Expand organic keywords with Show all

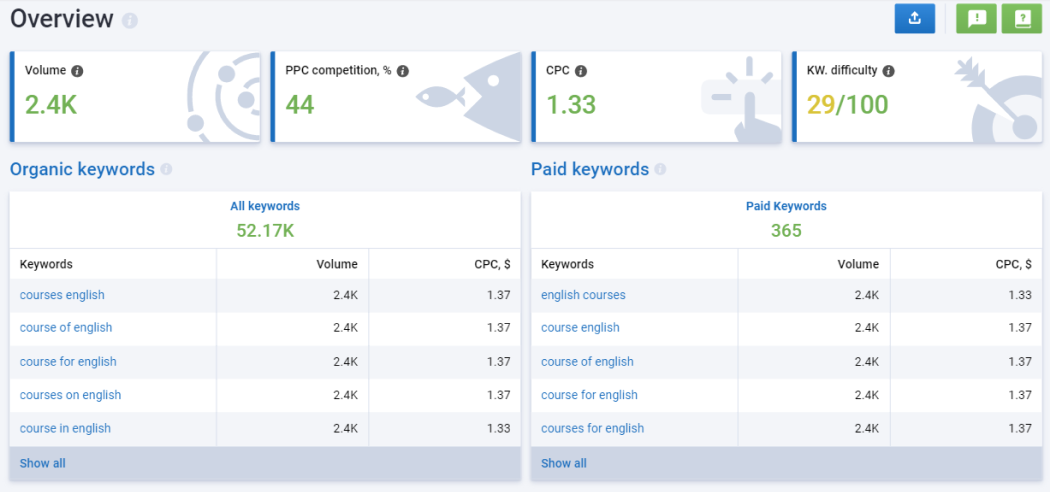click(x=43, y=463)
